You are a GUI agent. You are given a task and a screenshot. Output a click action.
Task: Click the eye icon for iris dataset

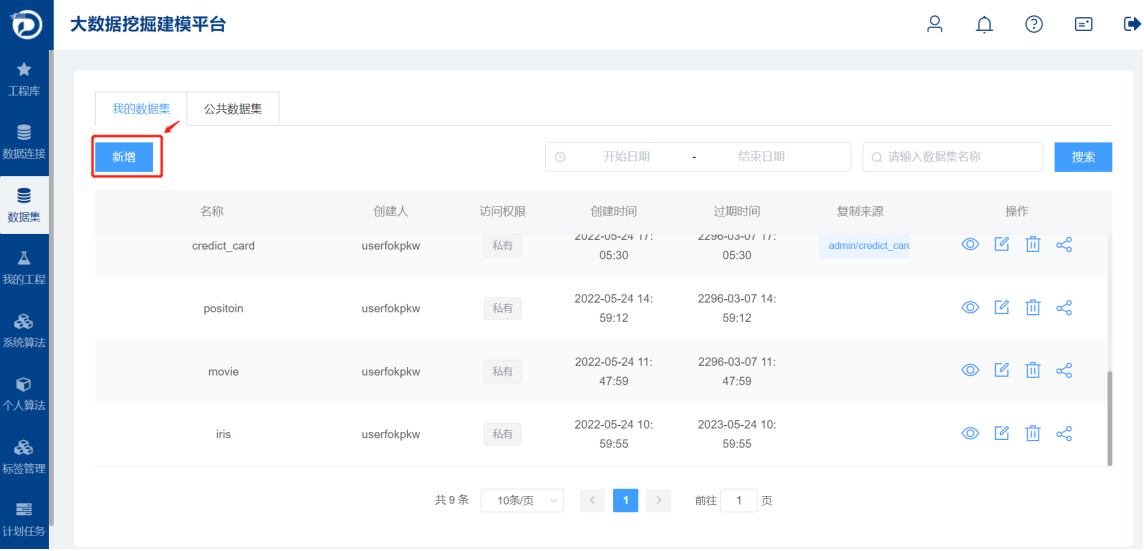click(970, 434)
